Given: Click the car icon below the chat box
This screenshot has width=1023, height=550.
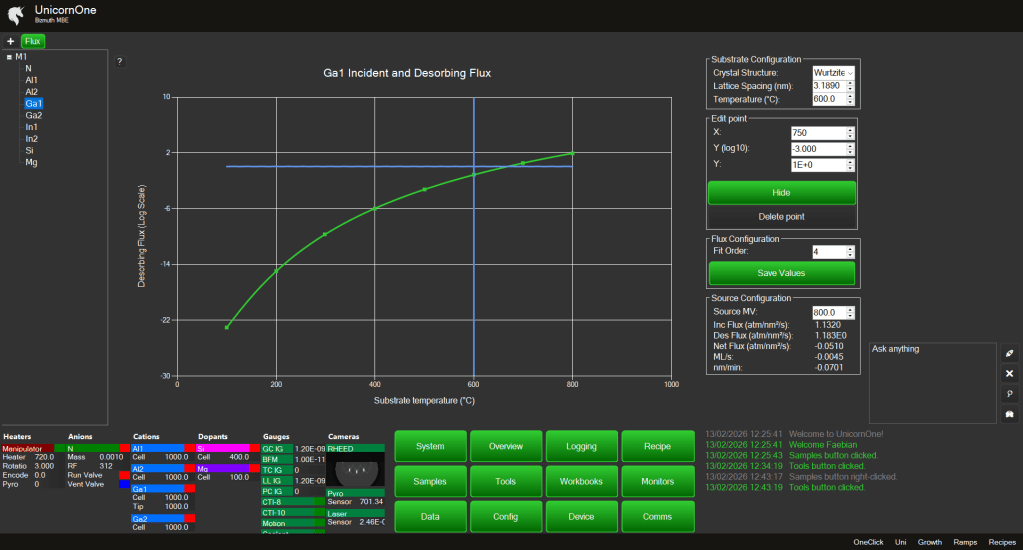Looking at the screenshot, I should (1009, 413).
